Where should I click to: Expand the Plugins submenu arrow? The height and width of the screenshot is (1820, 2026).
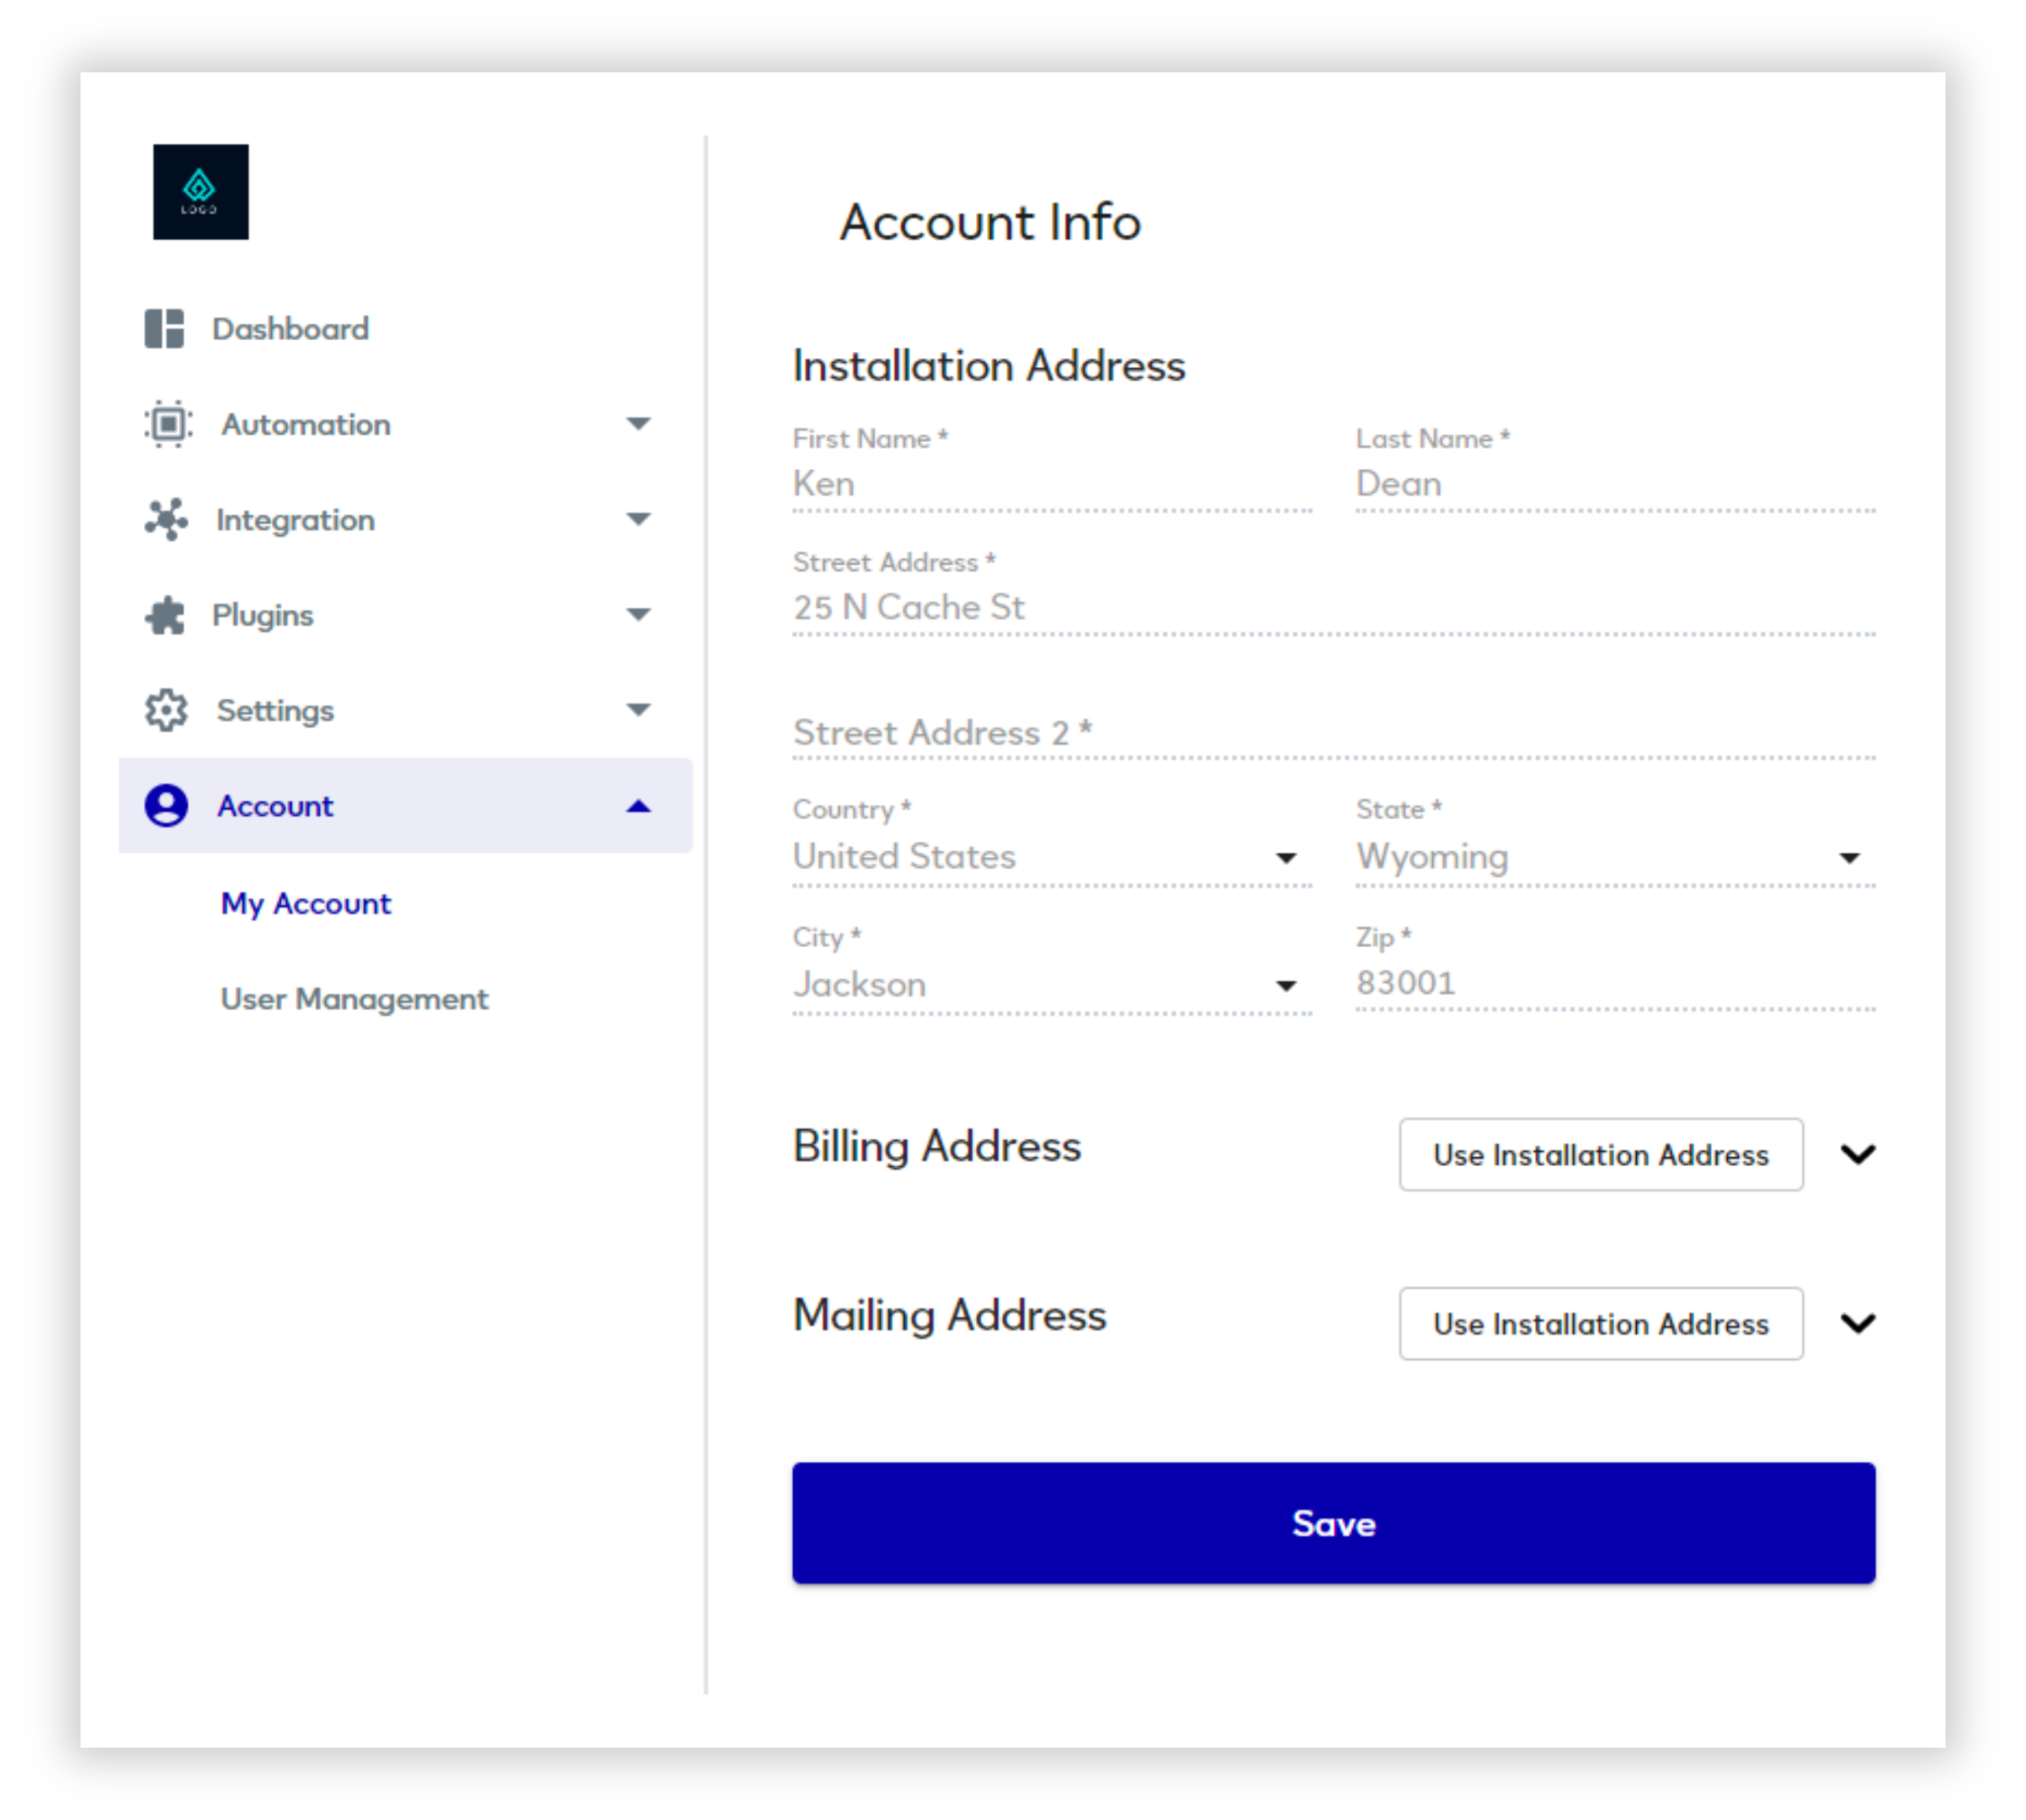pyautogui.click(x=638, y=614)
